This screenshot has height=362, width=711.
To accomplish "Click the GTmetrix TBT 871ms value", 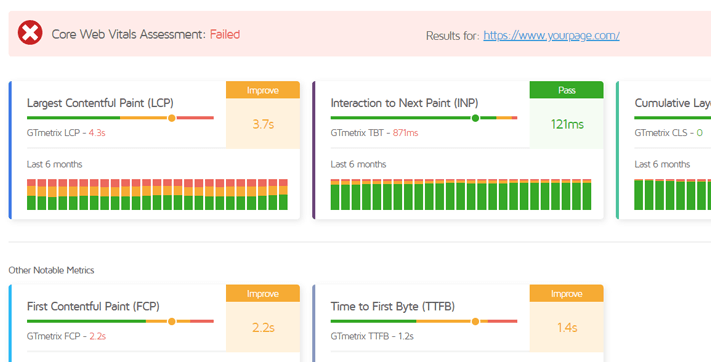I will (x=405, y=133).
